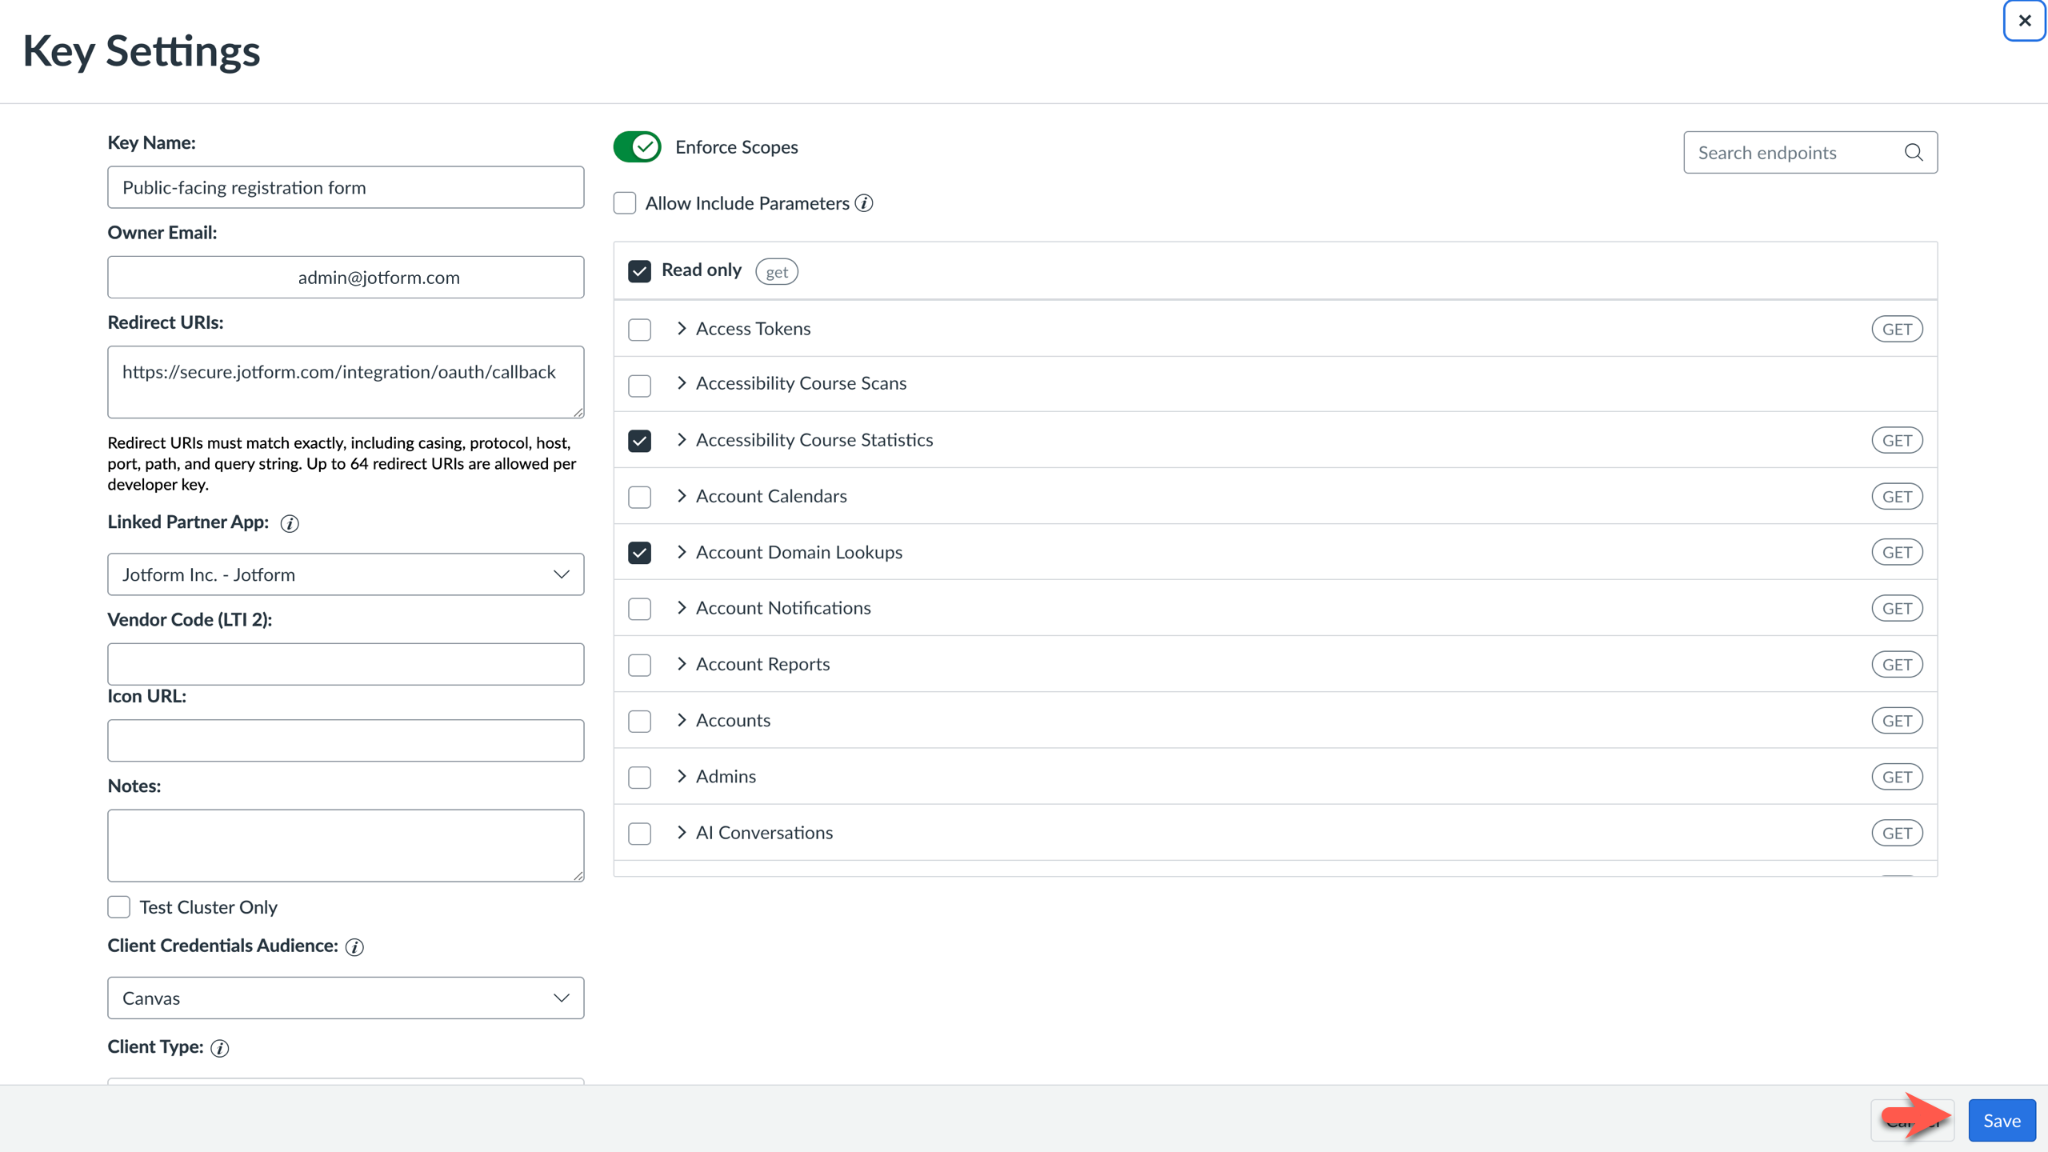Enable Test Cluster Only checkbox
This screenshot has width=2048, height=1152.
(119, 907)
